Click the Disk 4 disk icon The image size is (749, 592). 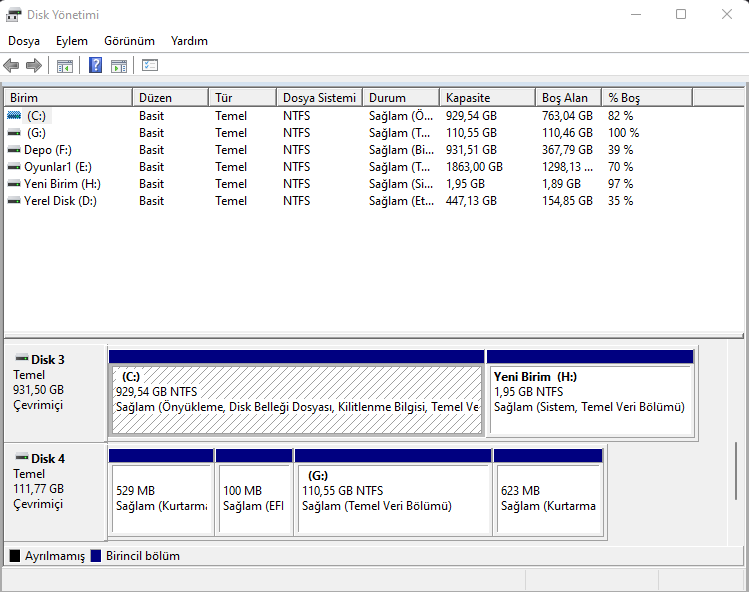pyautogui.click(x=21, y=457)
